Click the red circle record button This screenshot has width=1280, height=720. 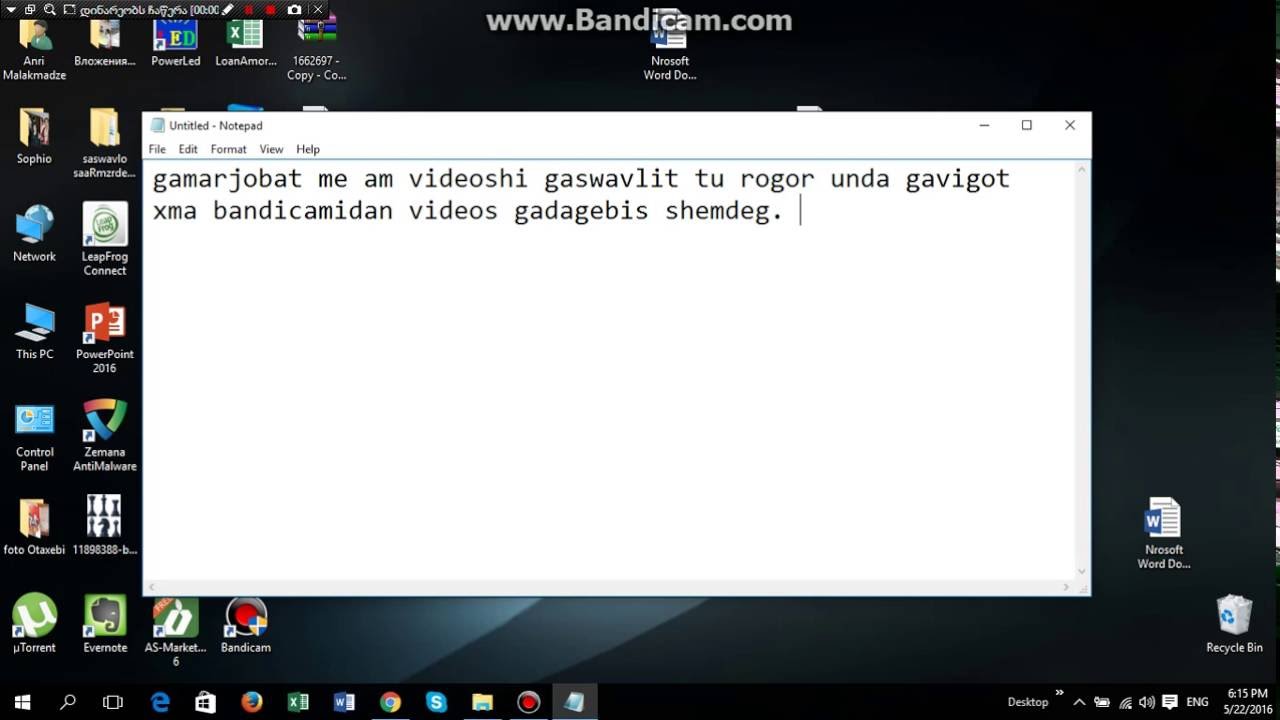[271, 9]
